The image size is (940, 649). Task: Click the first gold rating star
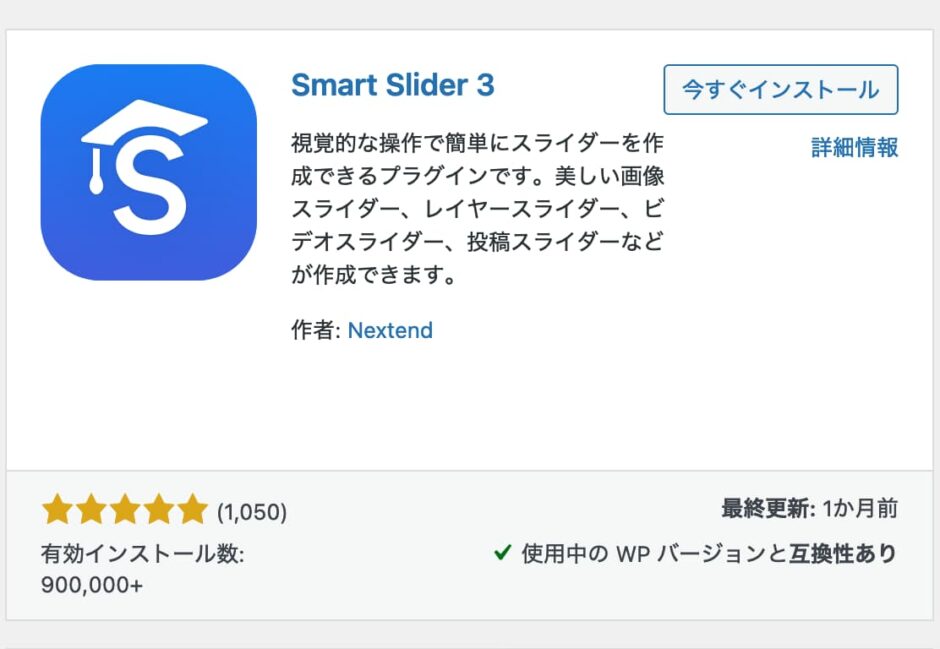(x=57, y=509)
